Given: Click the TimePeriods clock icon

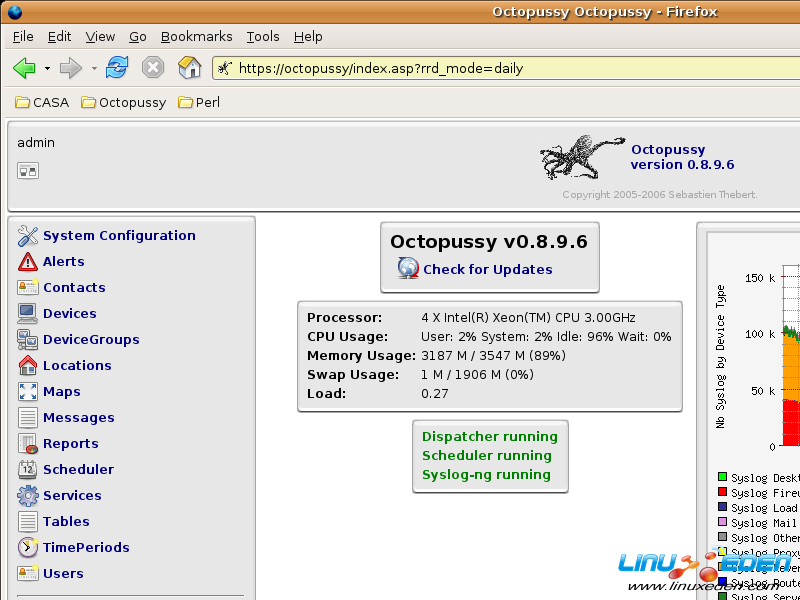Looking at the screenshot, I should [x=27, y=548].
